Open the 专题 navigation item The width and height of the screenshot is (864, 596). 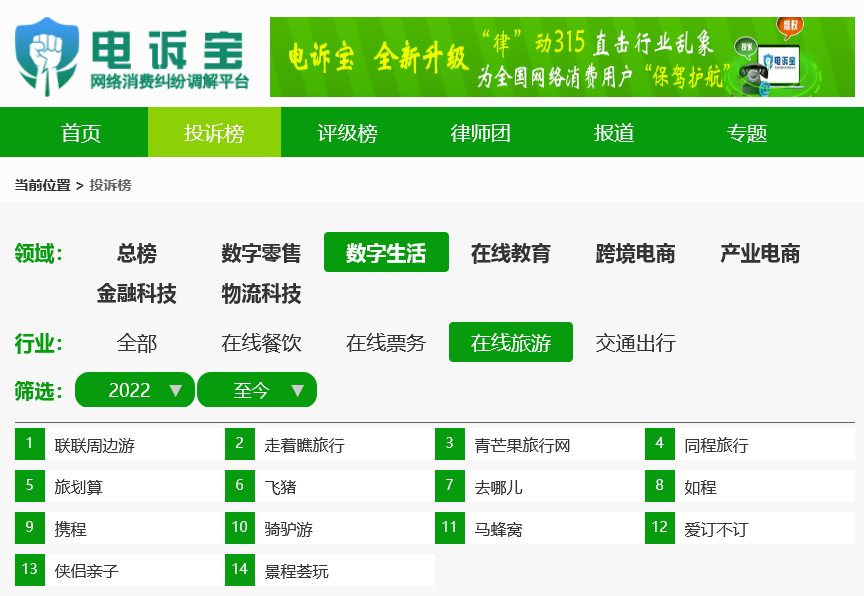[747, 133]
